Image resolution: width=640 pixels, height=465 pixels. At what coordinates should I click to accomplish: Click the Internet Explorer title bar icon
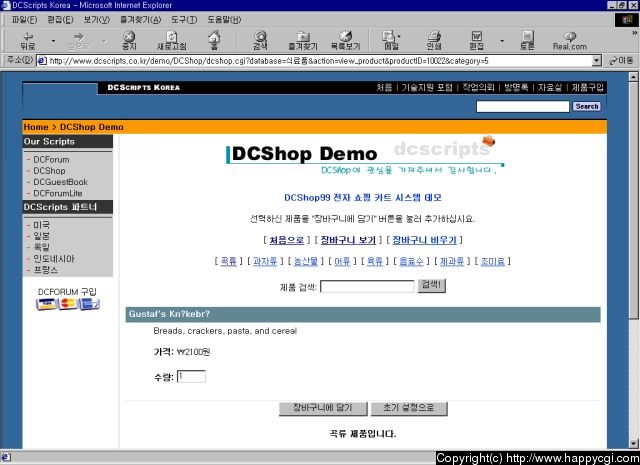click(x=5, y=5)
